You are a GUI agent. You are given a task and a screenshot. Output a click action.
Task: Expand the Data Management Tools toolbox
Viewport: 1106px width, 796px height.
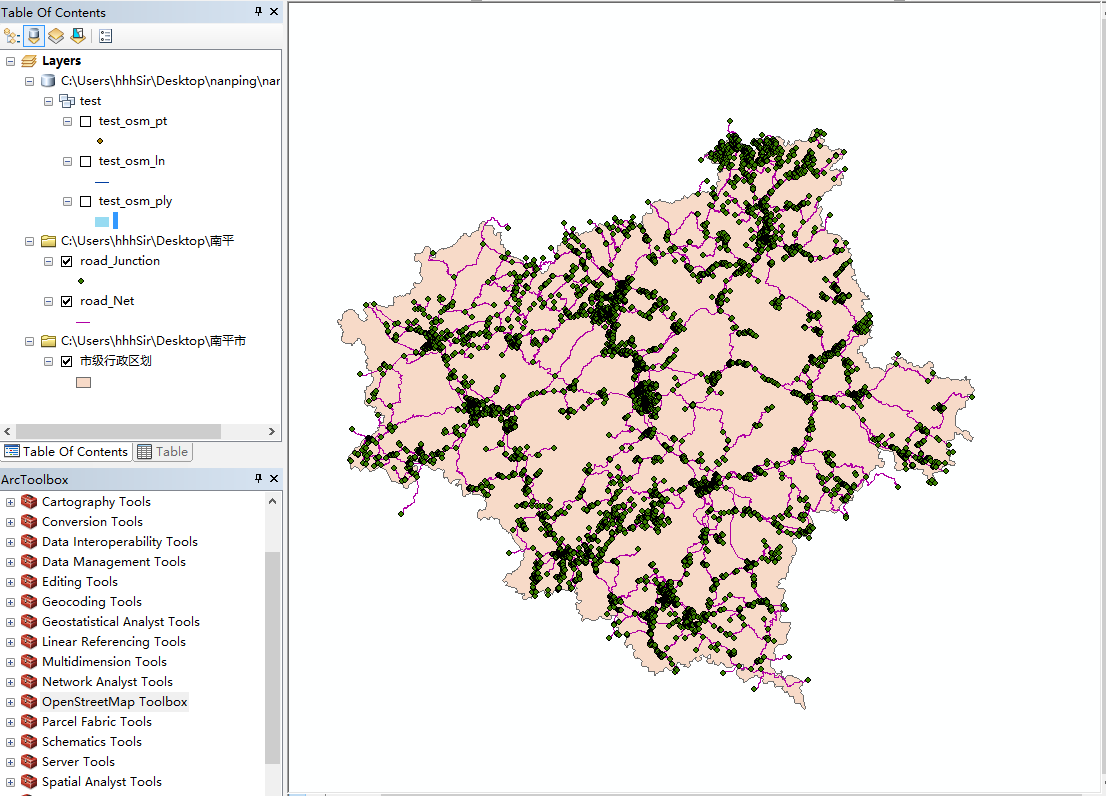click(x=9, y=561)
